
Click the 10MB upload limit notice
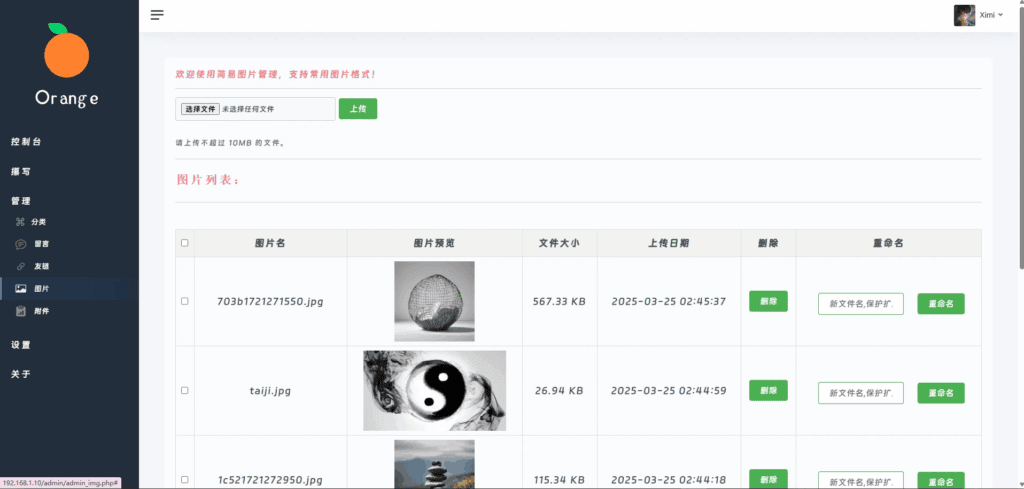[231, 142]
